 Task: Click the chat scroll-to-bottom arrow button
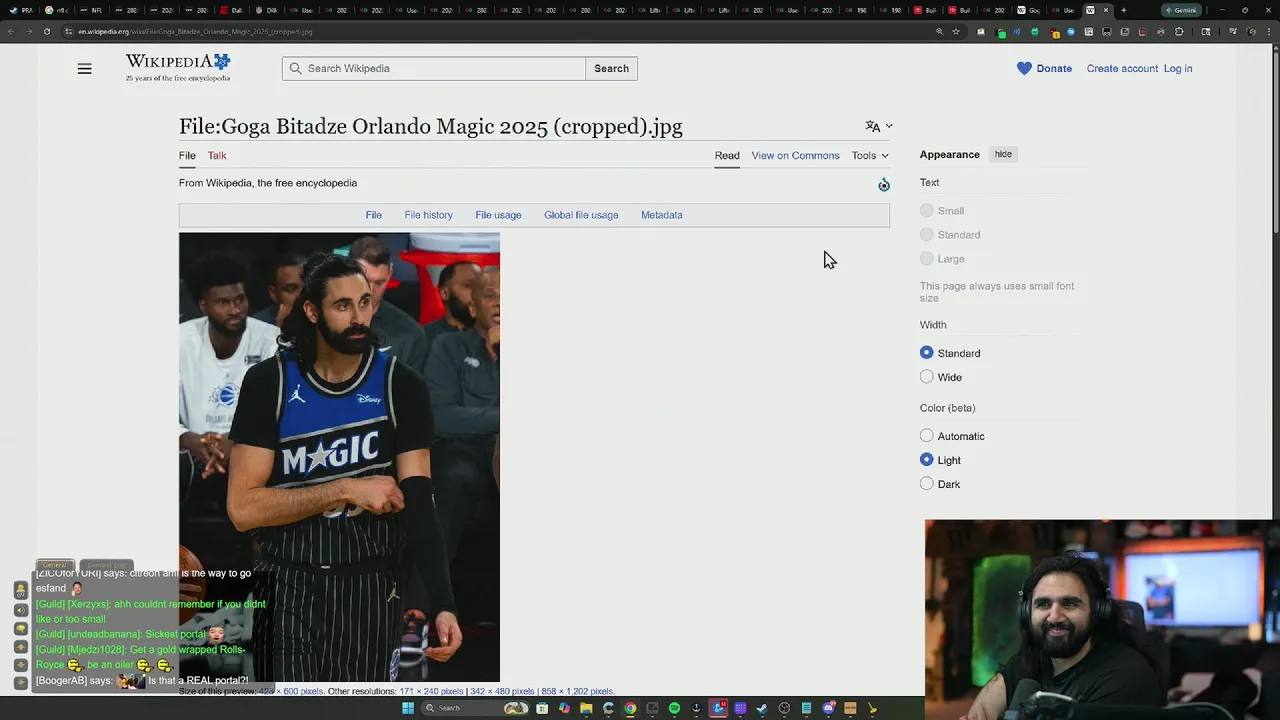pyautogui.click(x=21, y=682)
